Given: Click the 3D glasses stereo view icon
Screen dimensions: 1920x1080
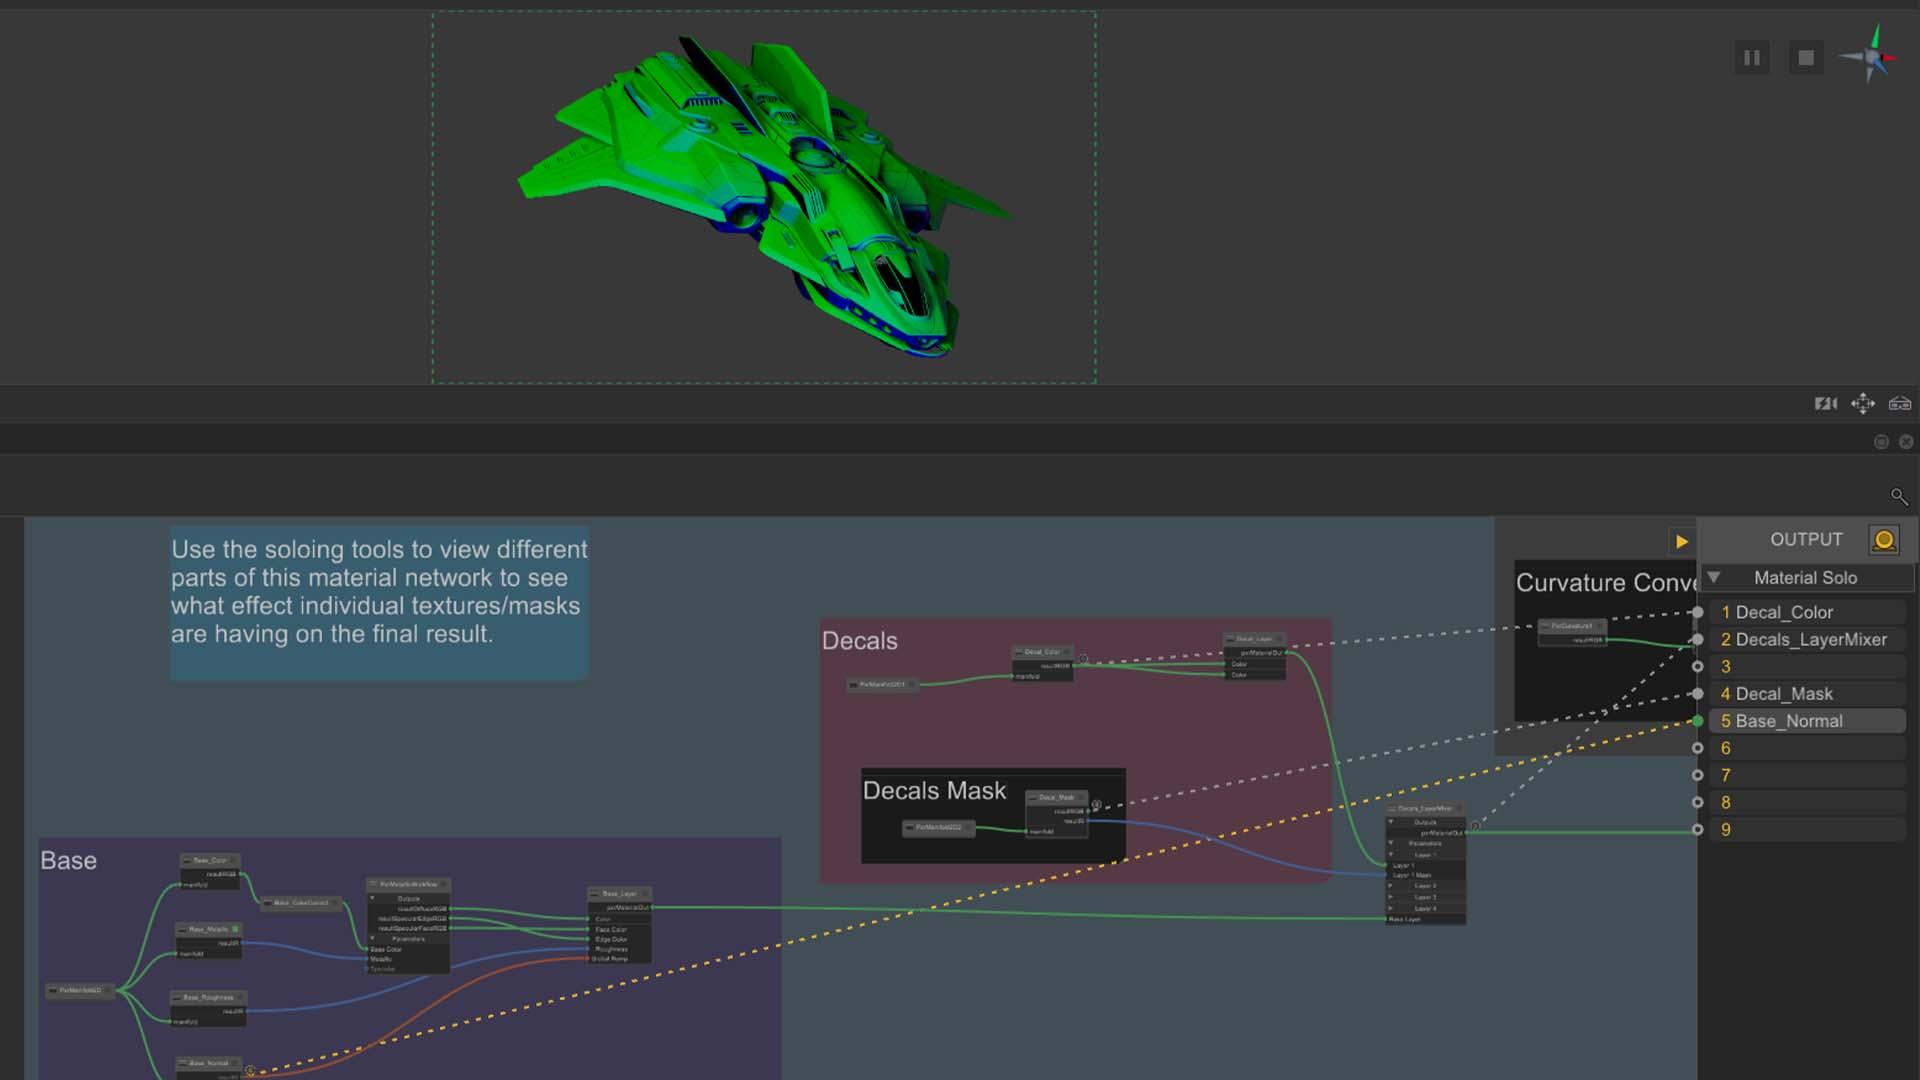Looking at the screenshot, I should click(x=1899, y=404).
